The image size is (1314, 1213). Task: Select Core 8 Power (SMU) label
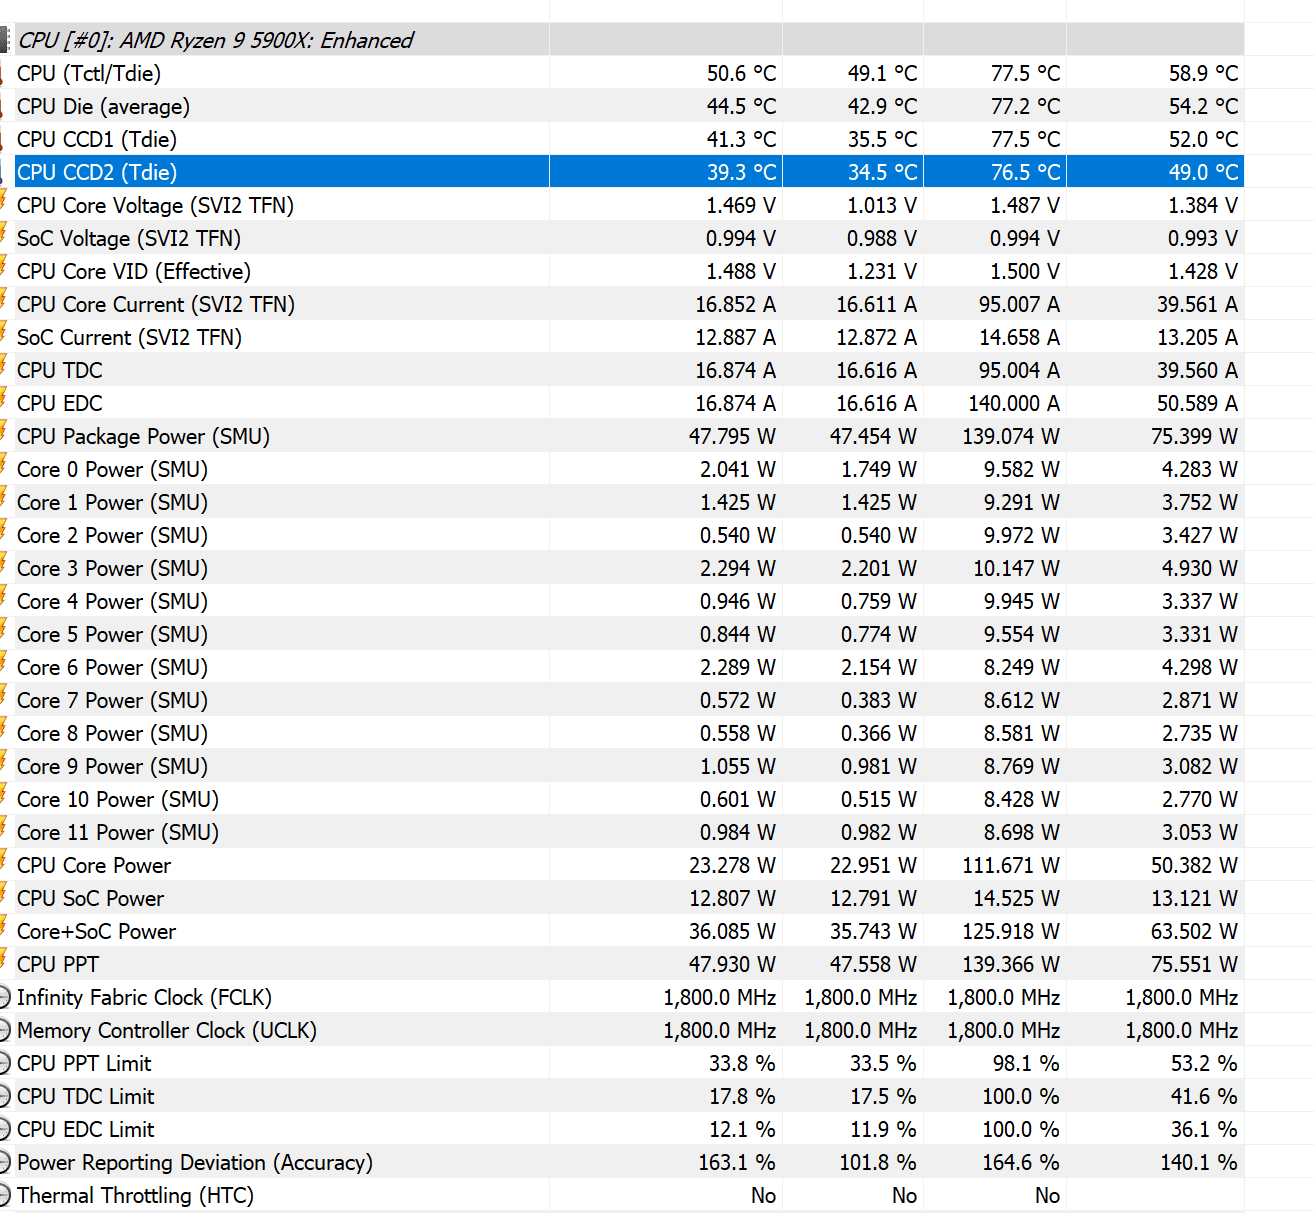click(112, 733)
